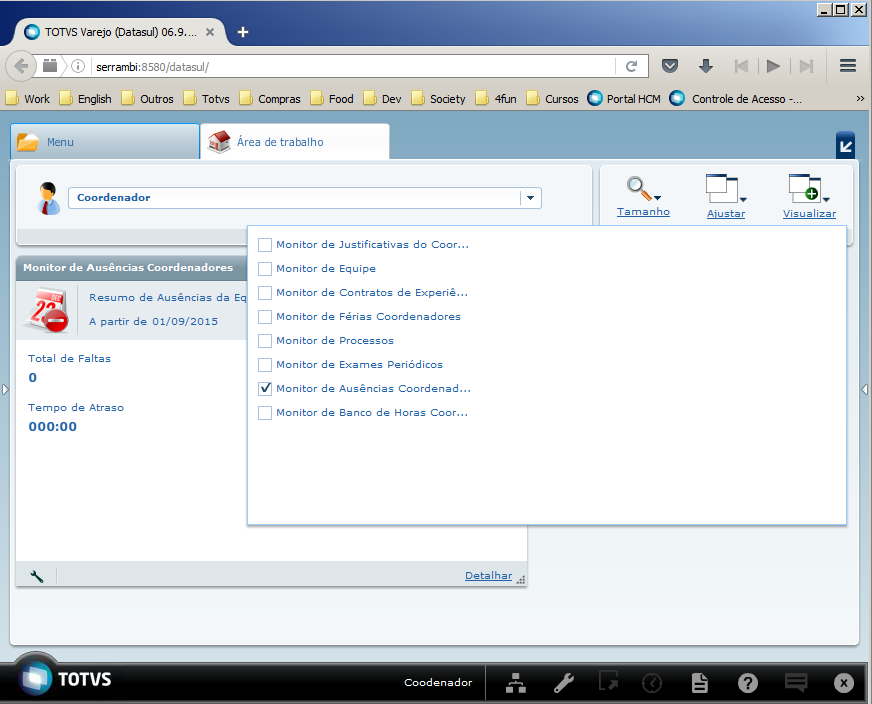Tick the Monitor de Processos checkbox

tap(265, 340)
